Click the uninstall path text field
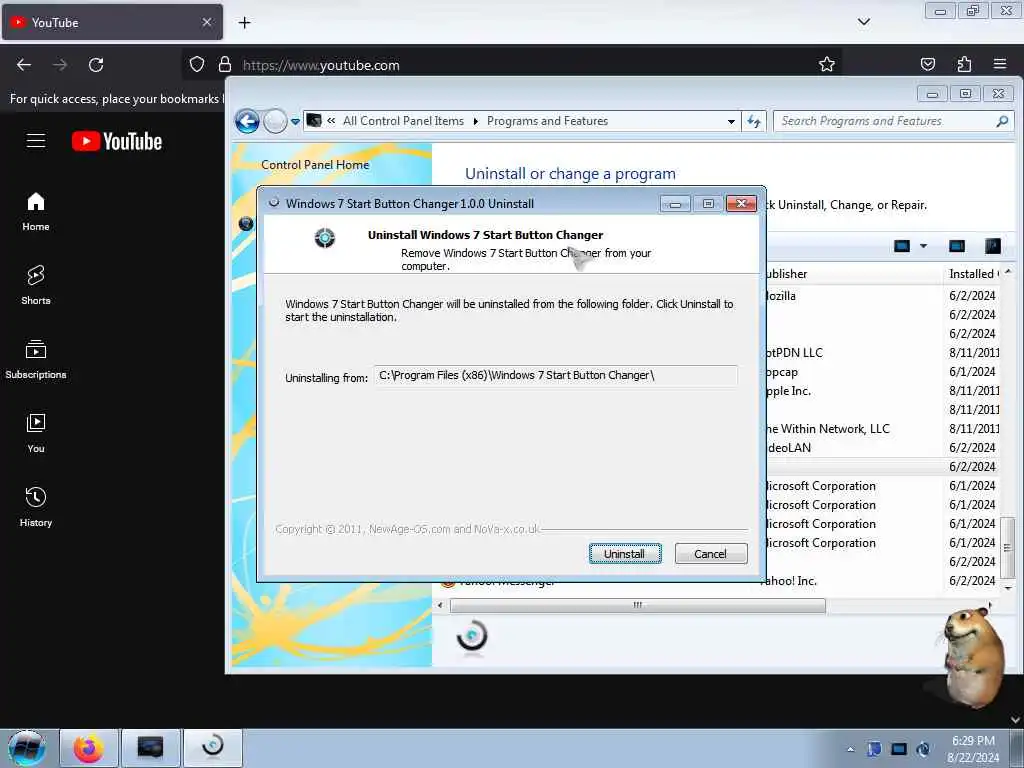The height and width of the screenshot is (768, 1024). coord(556,376)
